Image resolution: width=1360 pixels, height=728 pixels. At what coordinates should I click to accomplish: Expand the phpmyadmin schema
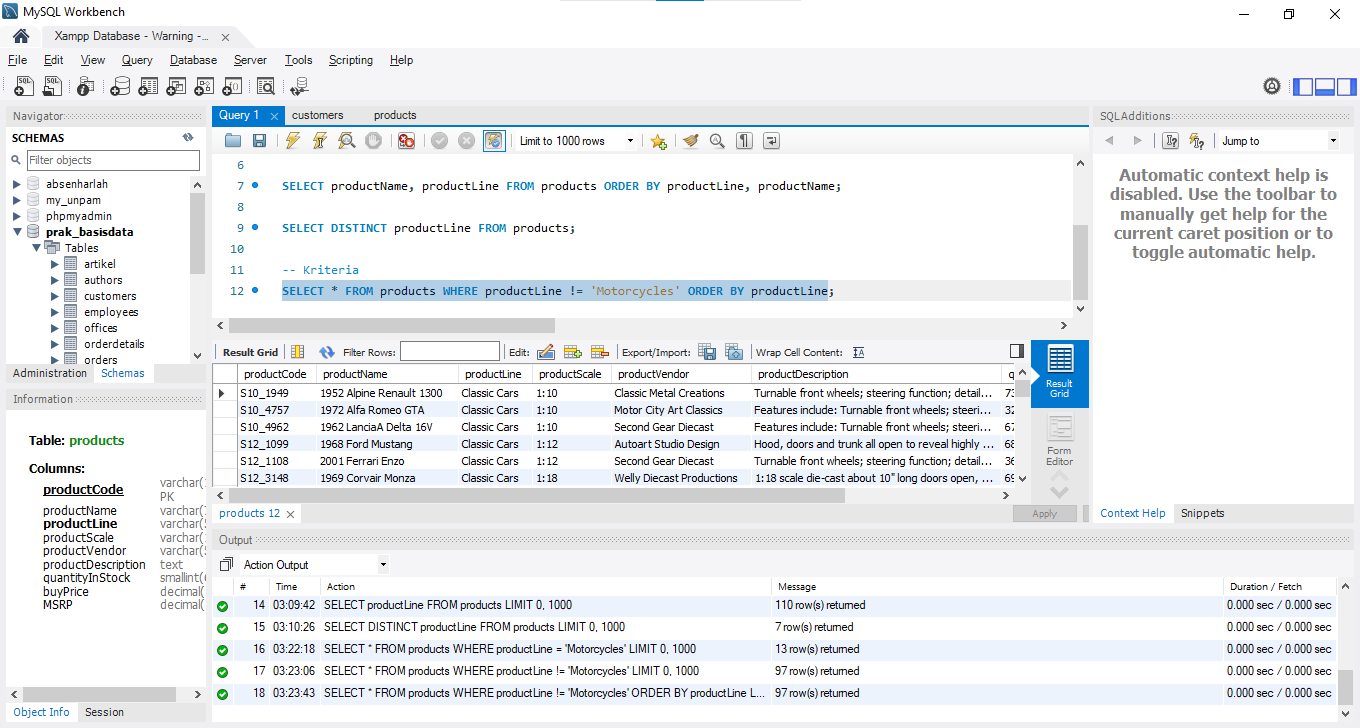click(17, 216)
